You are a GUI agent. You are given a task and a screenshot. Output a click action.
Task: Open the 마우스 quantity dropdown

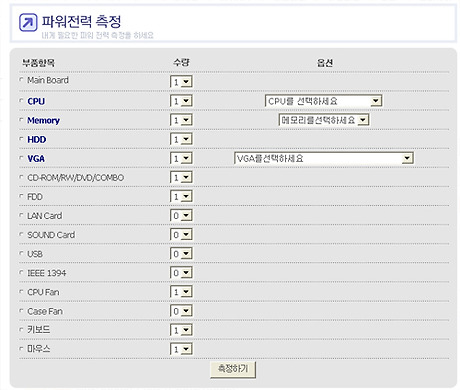coord(181,349)
